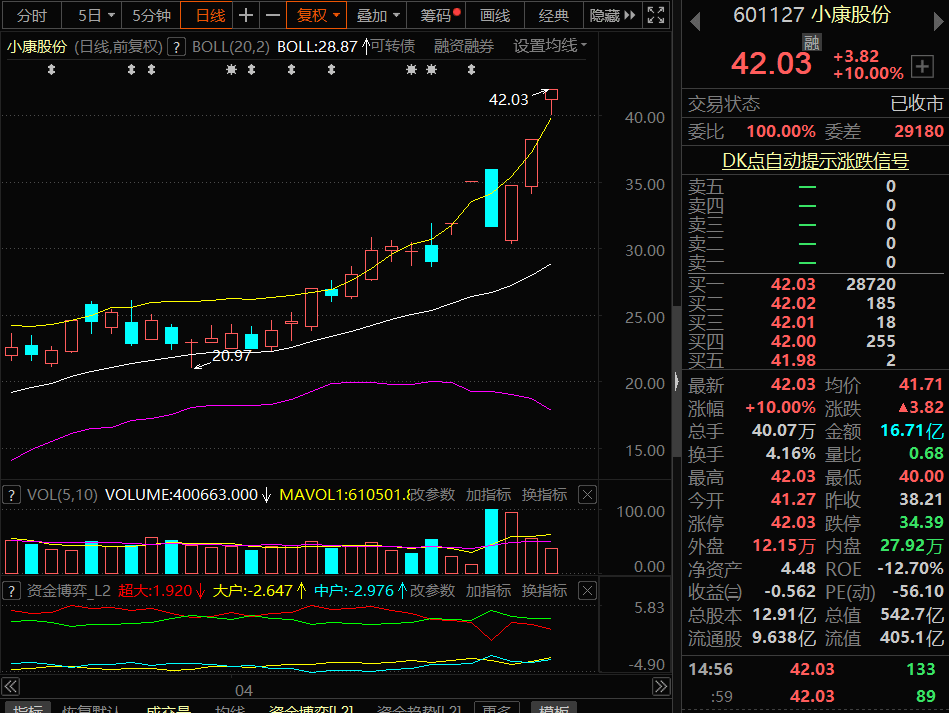Collapse the right quote panel via divider arrow
Screen dimensions: 949x713
(x=677, y=381)
